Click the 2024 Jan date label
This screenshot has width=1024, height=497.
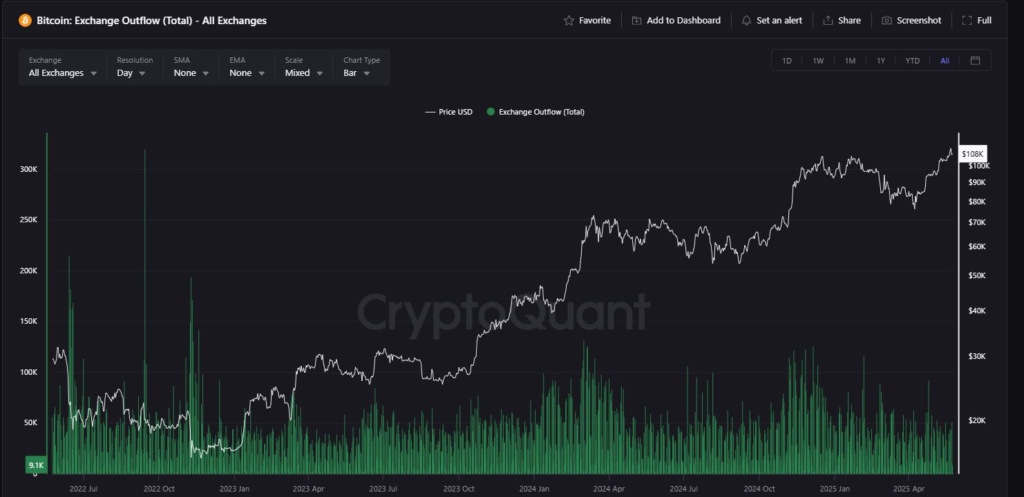(x=534, y=488)
